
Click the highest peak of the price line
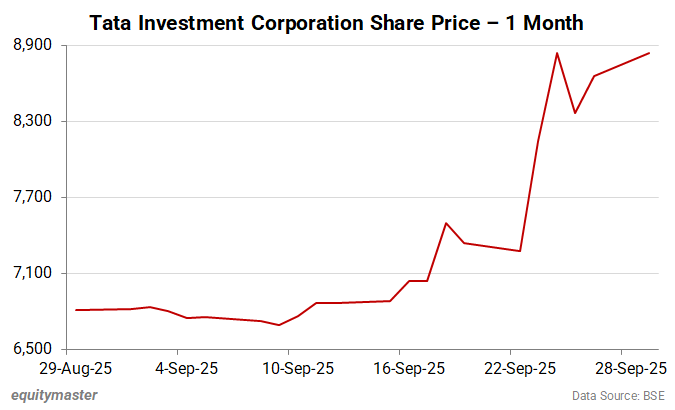coord(557,53)
